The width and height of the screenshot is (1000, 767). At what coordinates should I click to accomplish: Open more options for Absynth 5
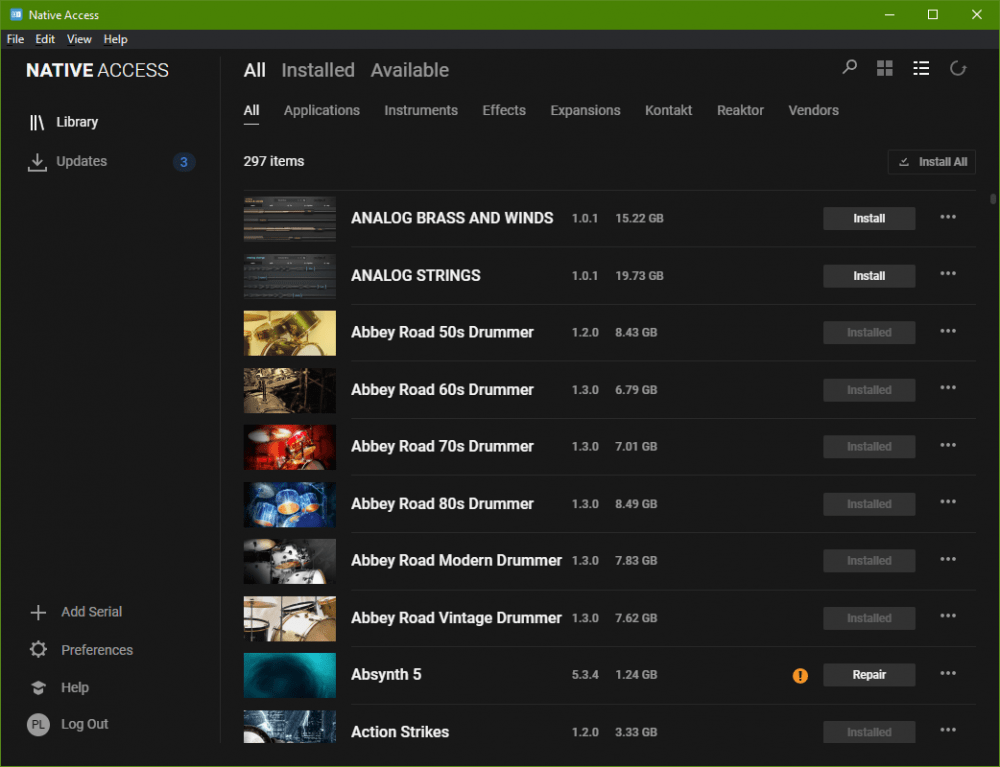948,674
